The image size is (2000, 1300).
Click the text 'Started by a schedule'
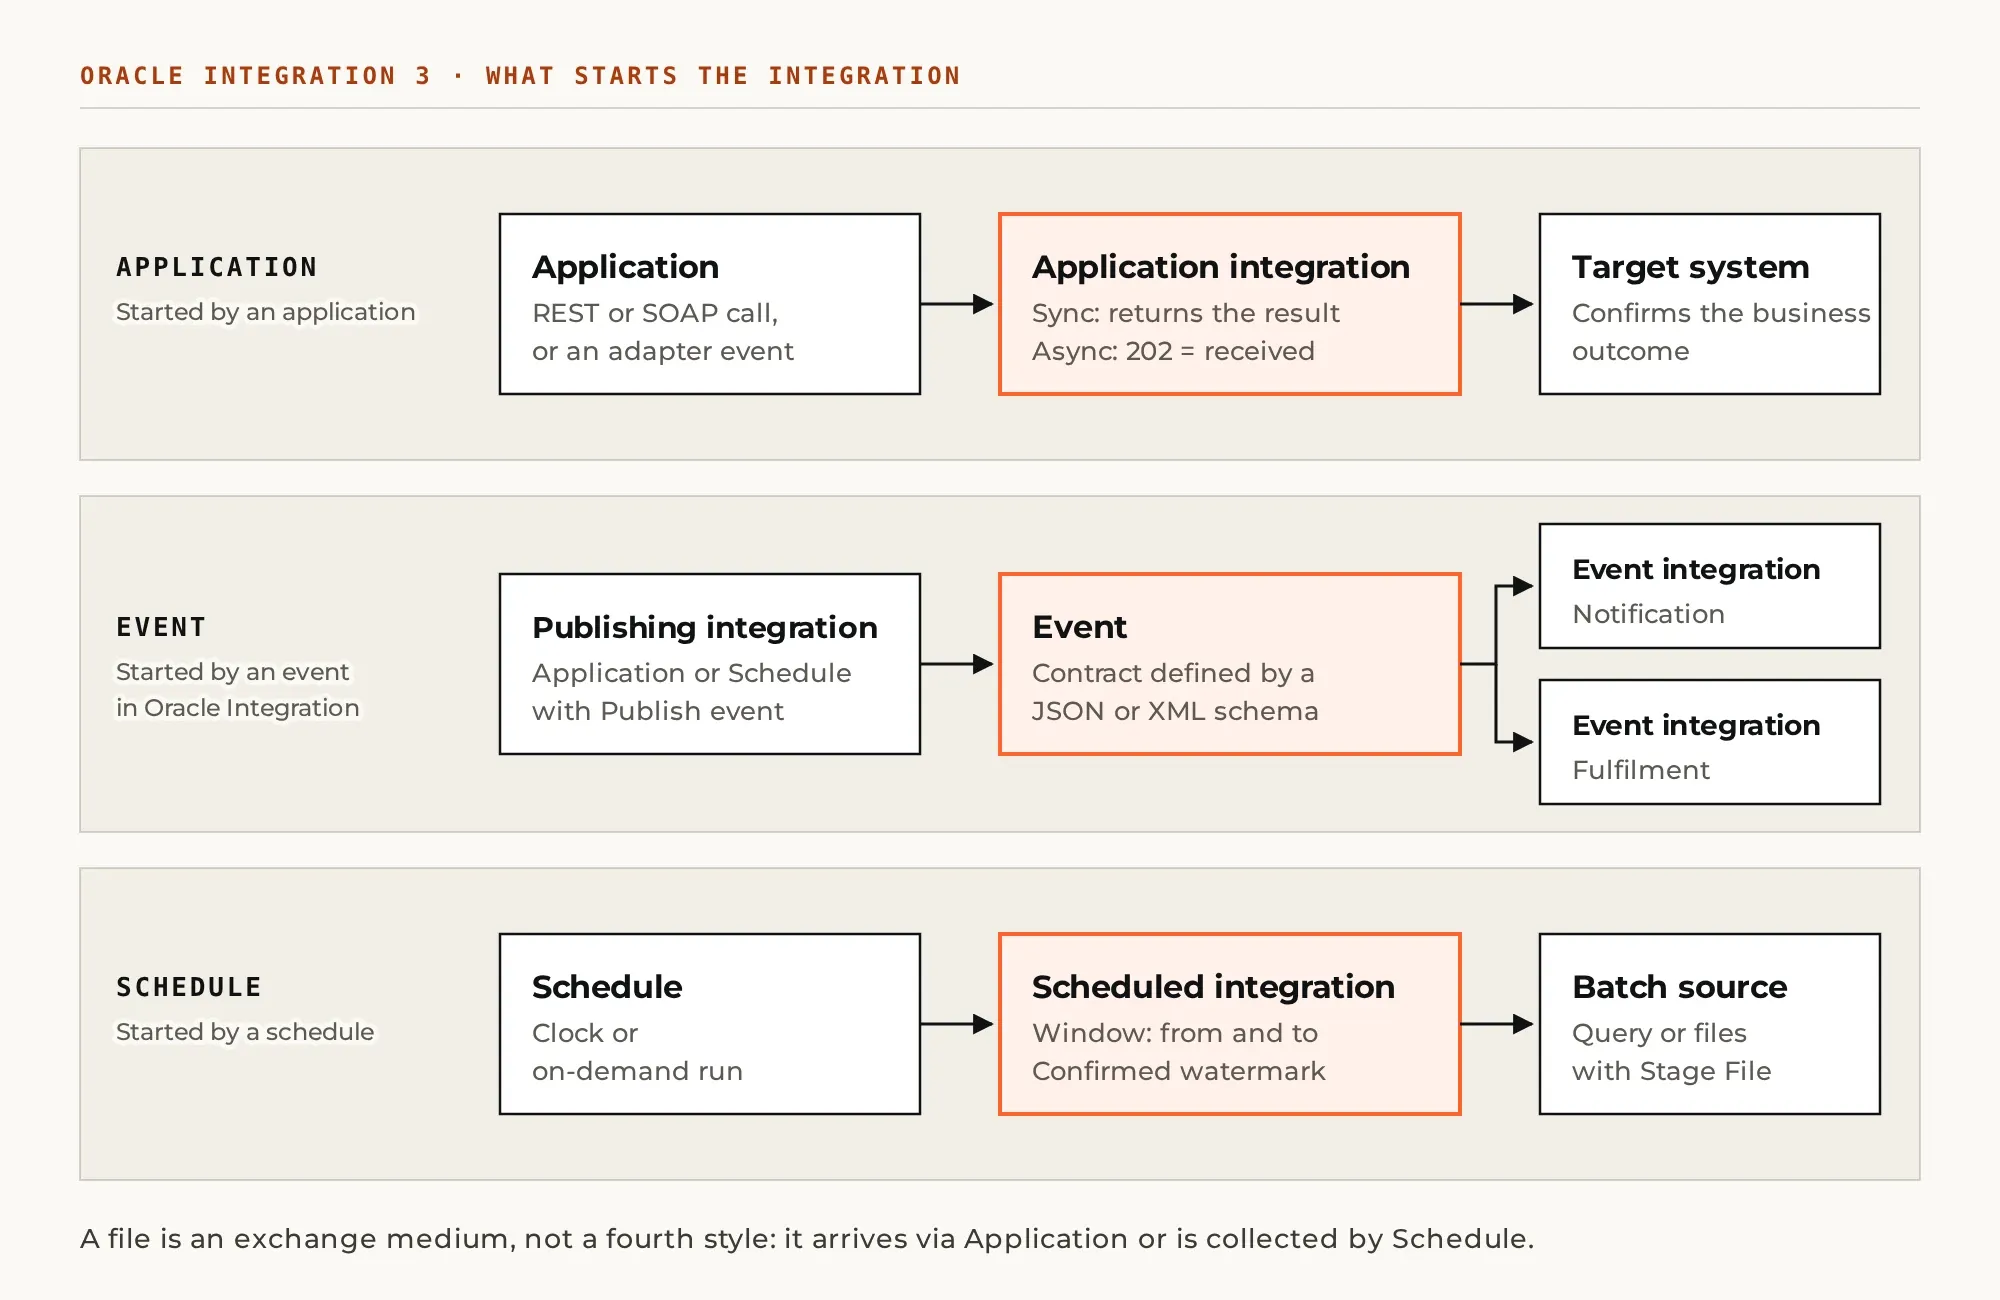pyautogui.click(x=245, y=1032)
